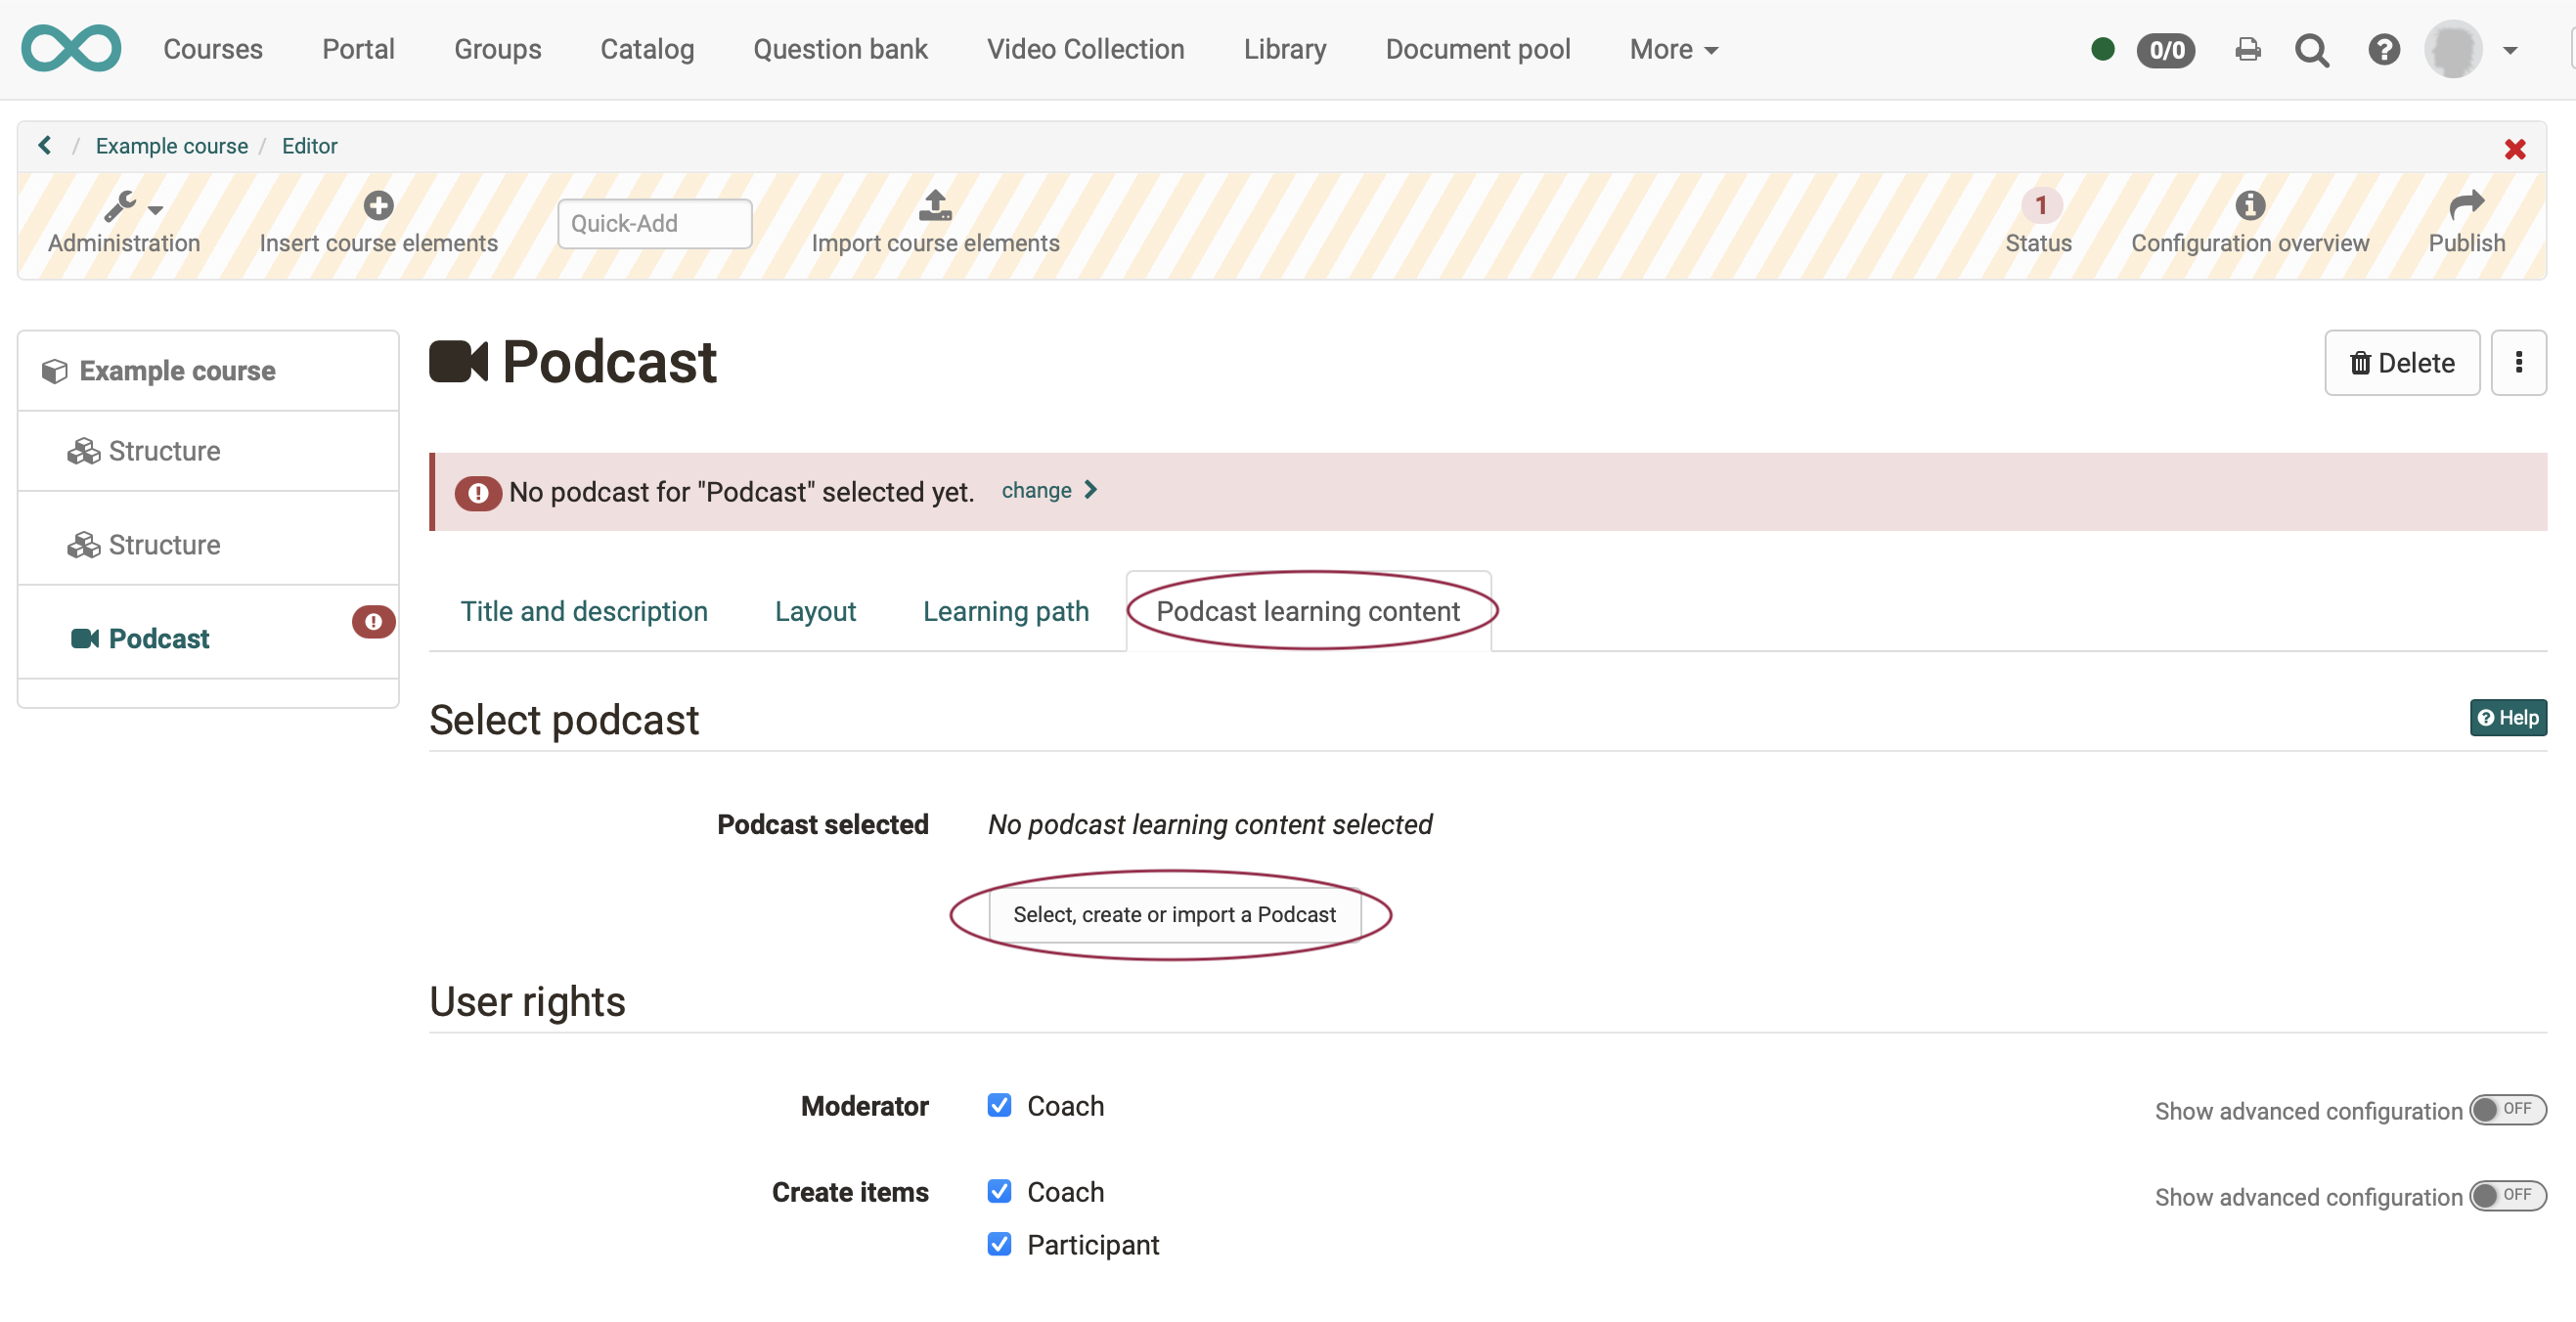The image size is (2576, 1322).
Task: Open the Title and description tab
Action: pos(583,611)
